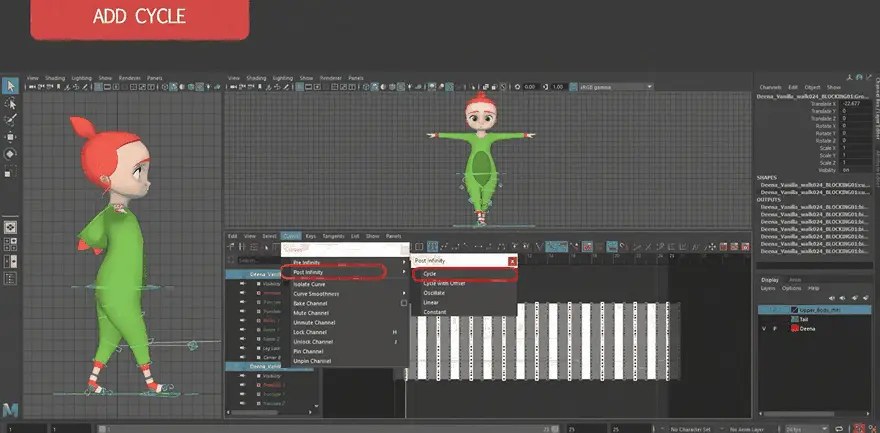Viewport: 880px width, 433px height.
Task: Select the arrow Select tool
Action: (x=10, y=87)
